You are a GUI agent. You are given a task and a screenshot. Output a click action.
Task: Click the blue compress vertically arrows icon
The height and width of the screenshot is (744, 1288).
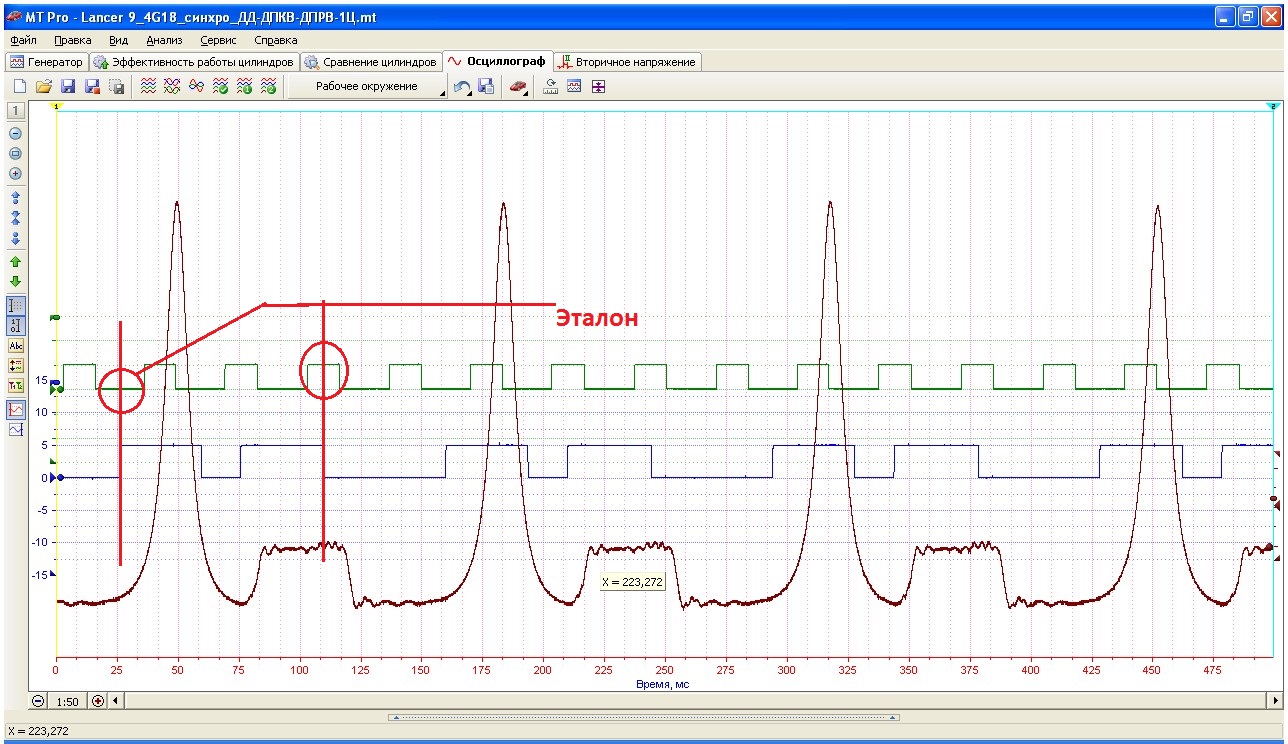(15, 218)
